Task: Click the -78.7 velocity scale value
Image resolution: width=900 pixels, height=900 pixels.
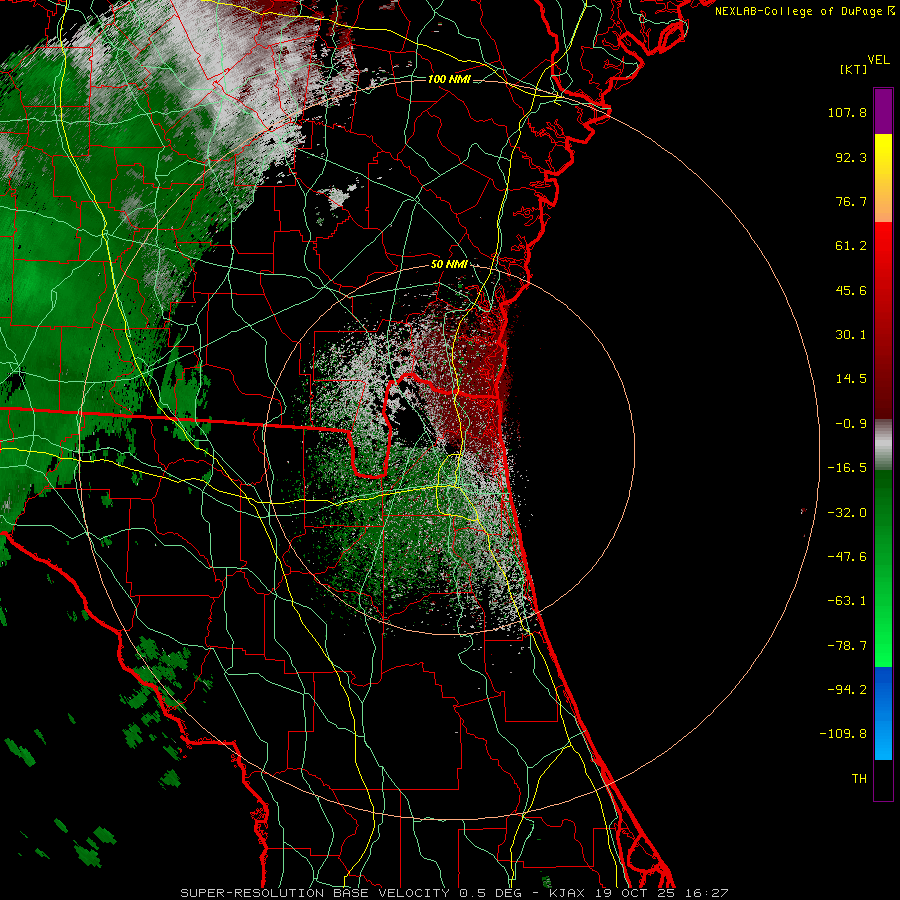Action: point(847,646)
